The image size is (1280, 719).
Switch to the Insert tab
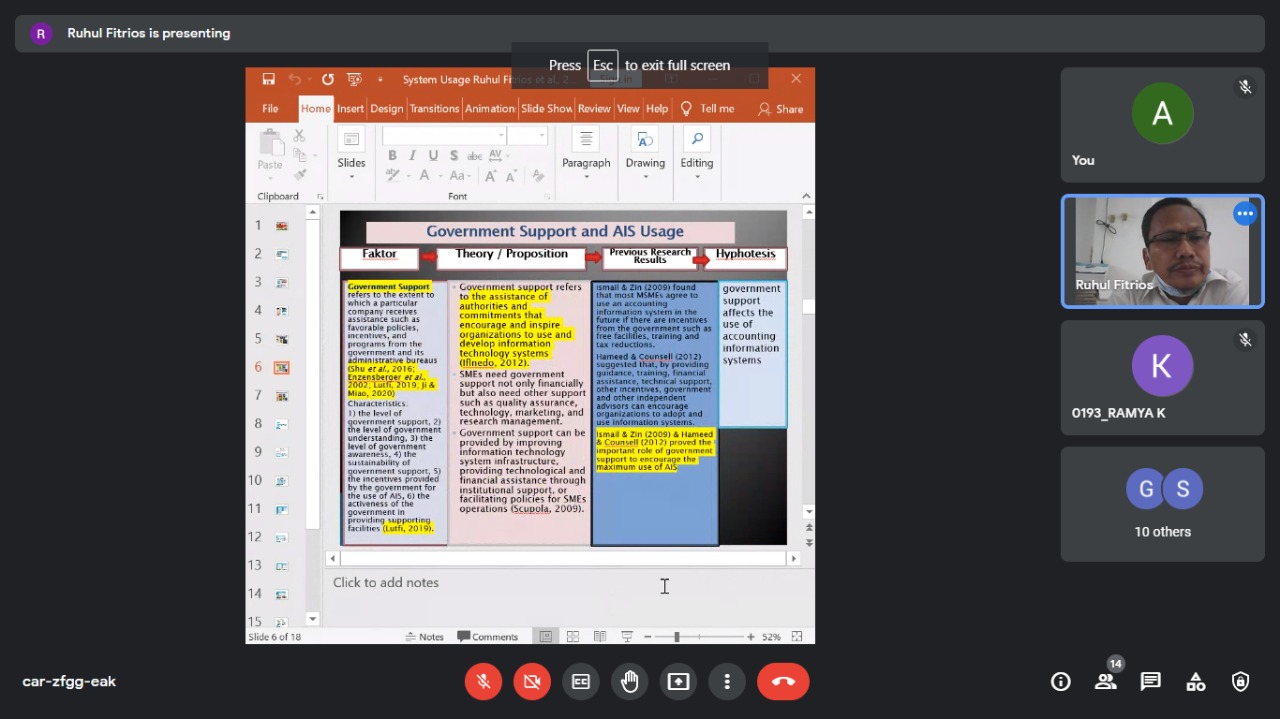[350, 109]
